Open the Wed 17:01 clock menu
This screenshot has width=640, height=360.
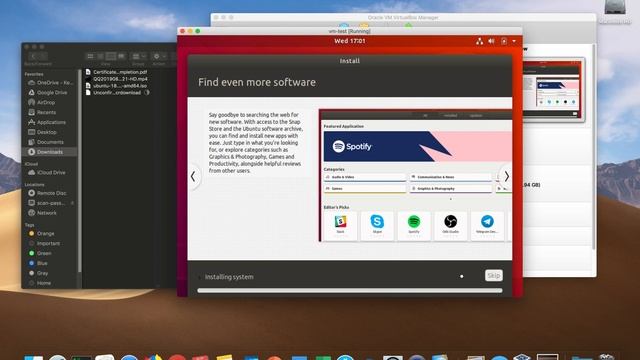[x=350, y=41]
